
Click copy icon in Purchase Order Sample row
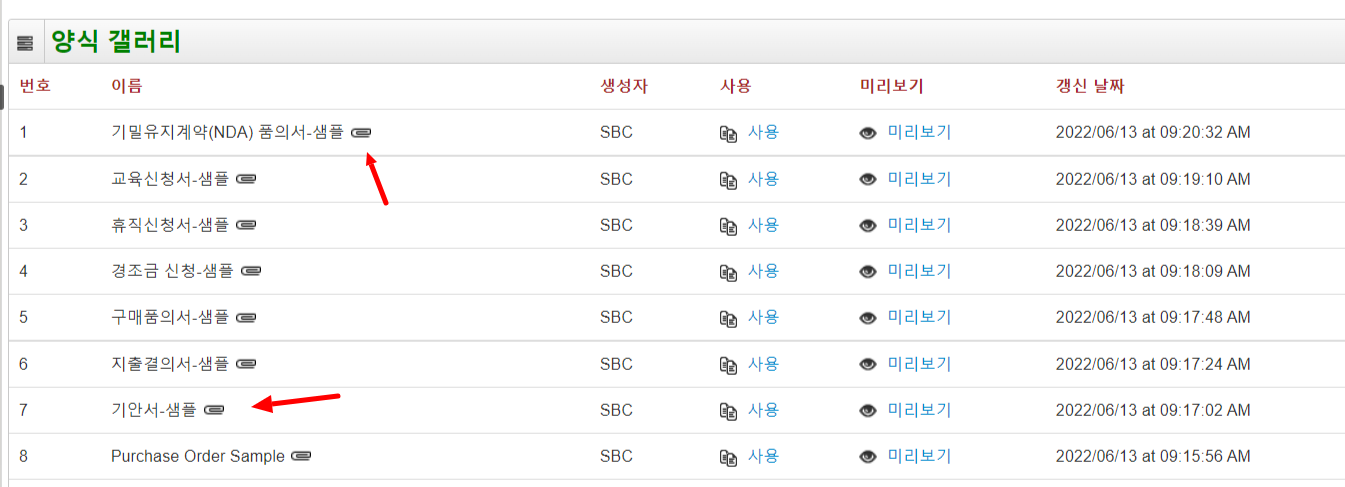pos(728,457)
